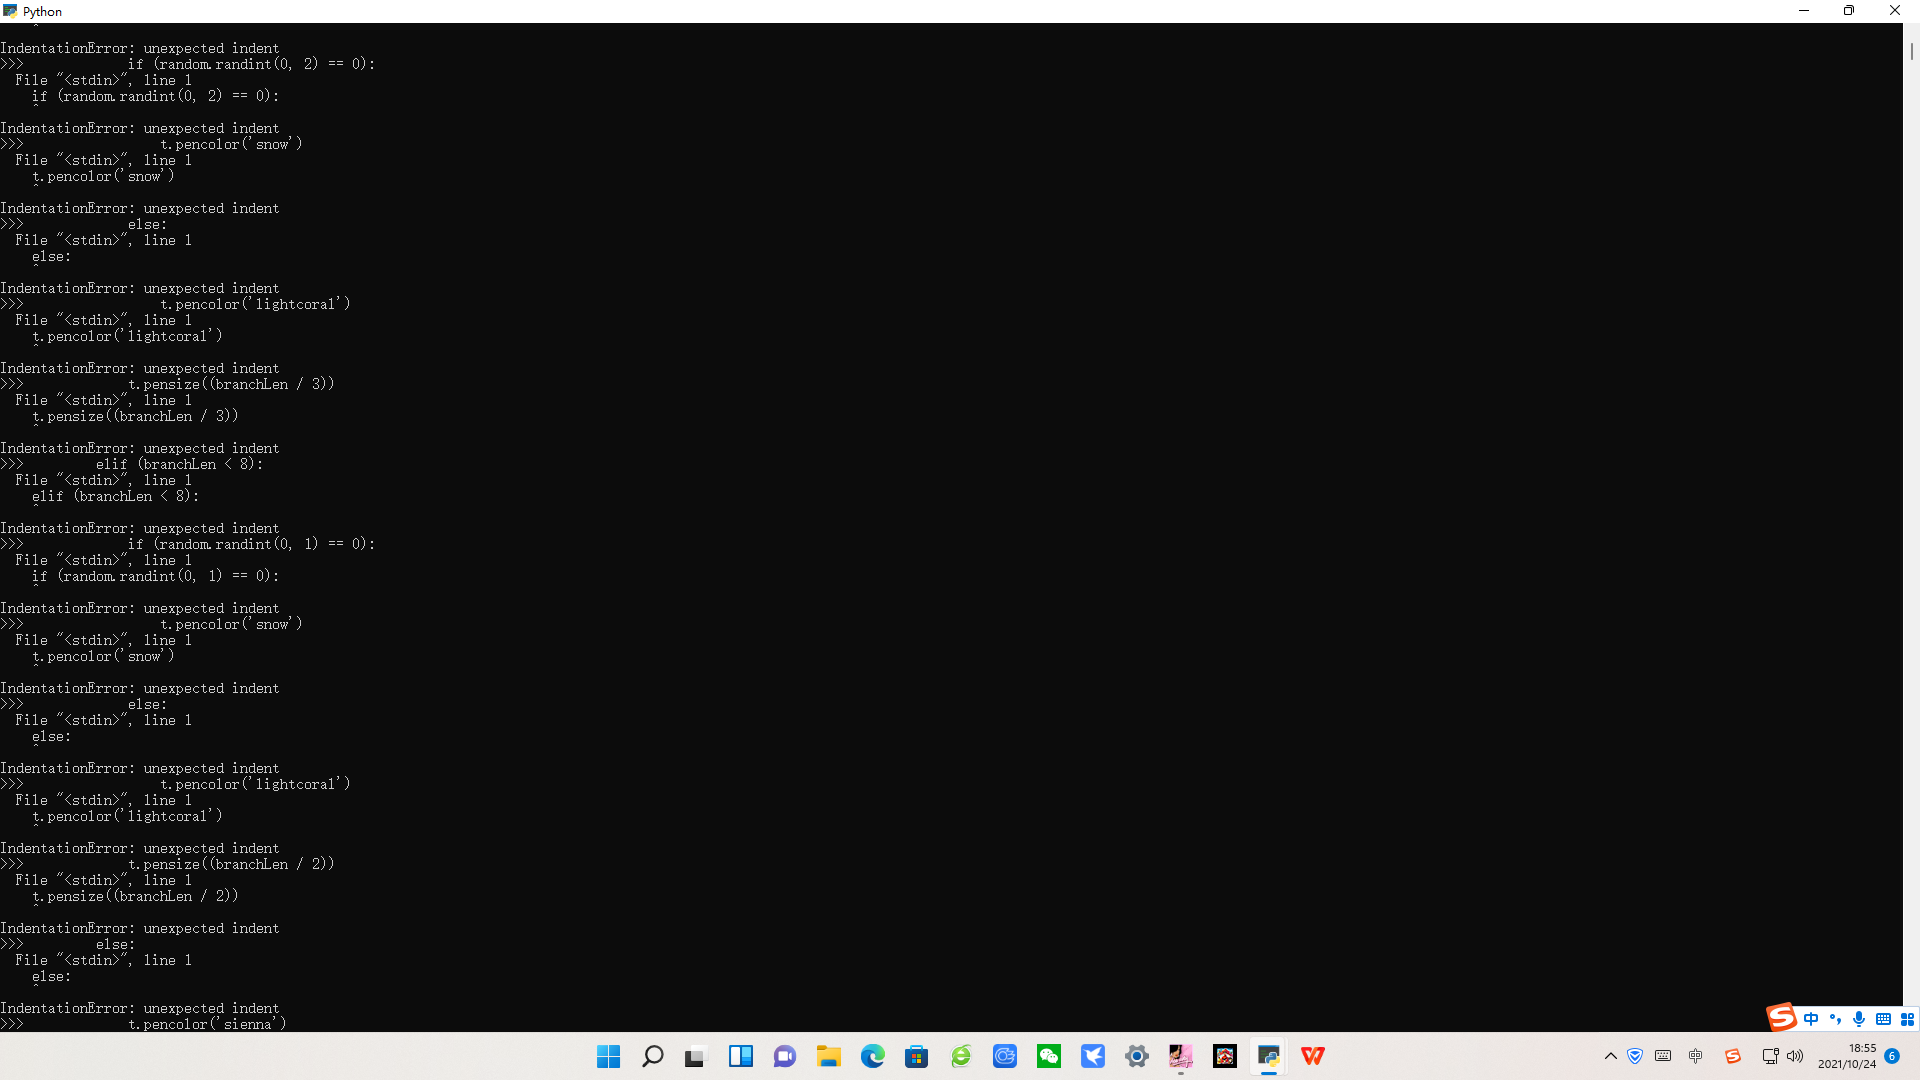Expand hidden system tray icons

1610,1056
